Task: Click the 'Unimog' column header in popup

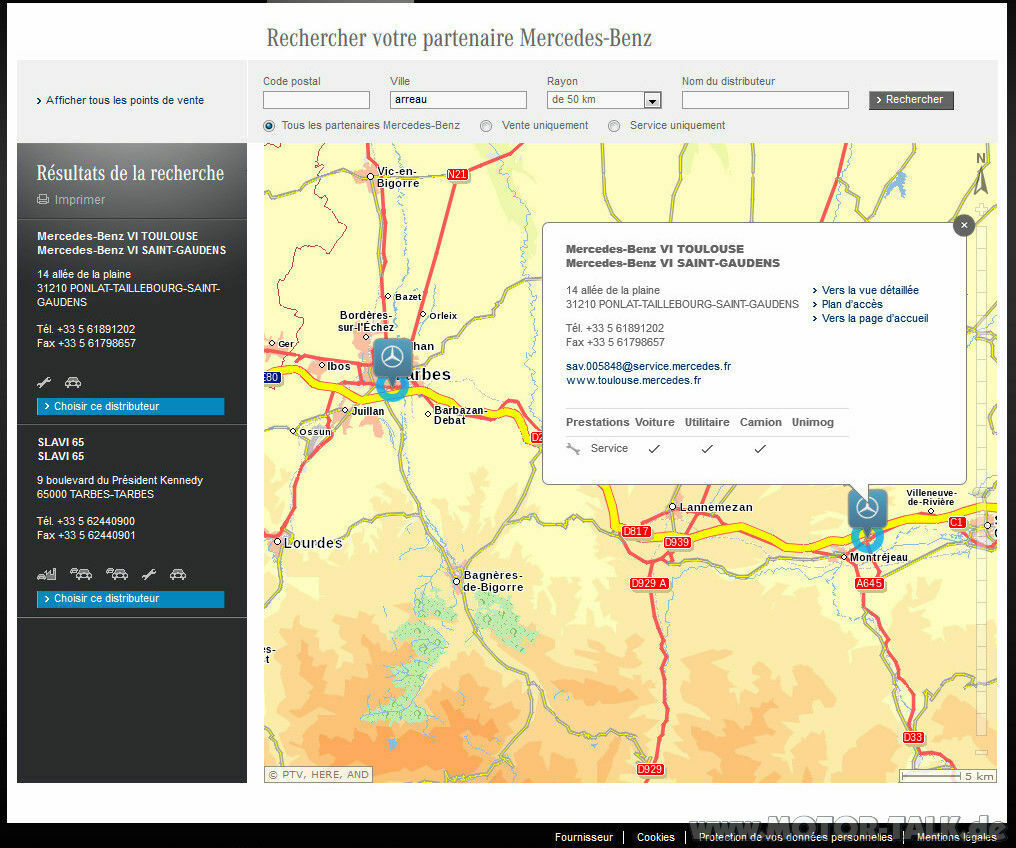Action: [813, 422]
